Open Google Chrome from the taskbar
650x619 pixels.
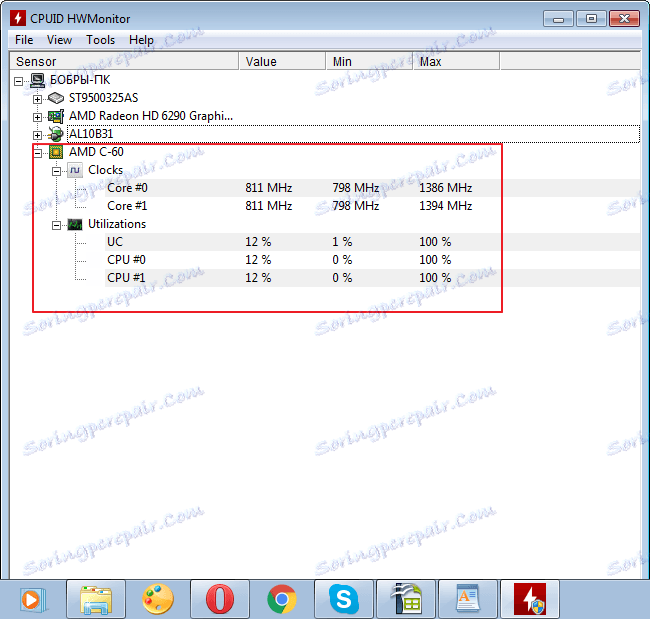pyautogui.click(x=282, y=600)
